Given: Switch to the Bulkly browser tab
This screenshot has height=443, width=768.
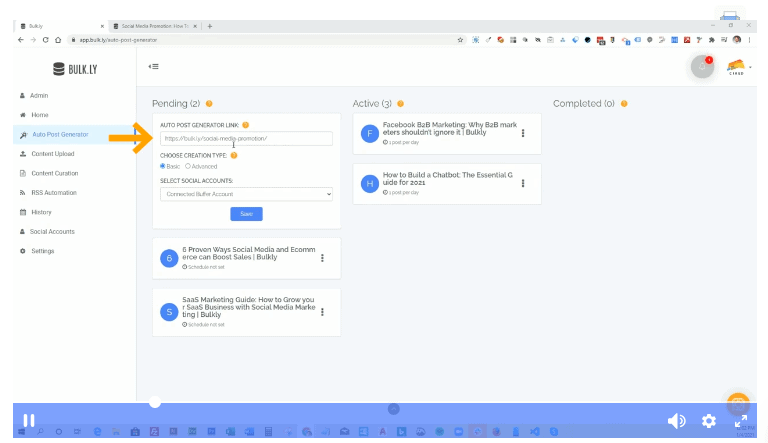Looking at the screenshot, I should pos(60,26).
